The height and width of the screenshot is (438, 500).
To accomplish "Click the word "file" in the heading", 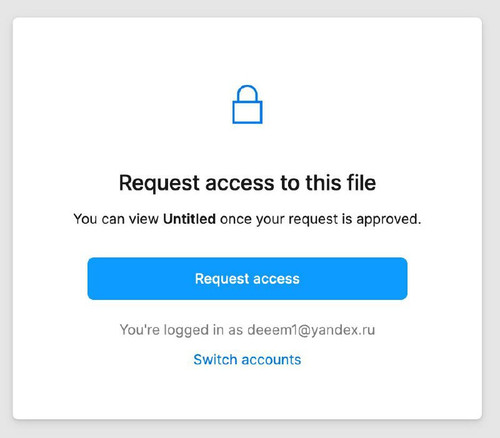I will [361, 182].
